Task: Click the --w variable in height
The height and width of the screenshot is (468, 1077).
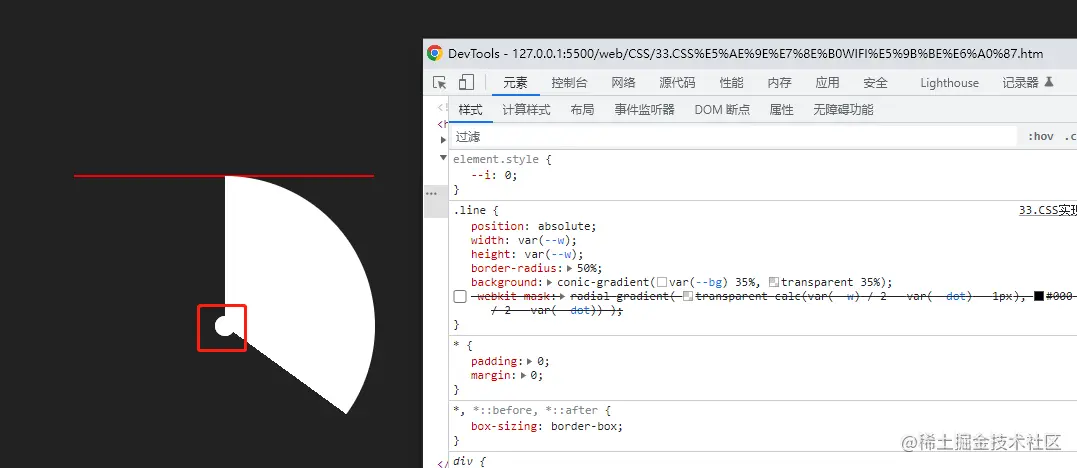Action: point(563,254)
